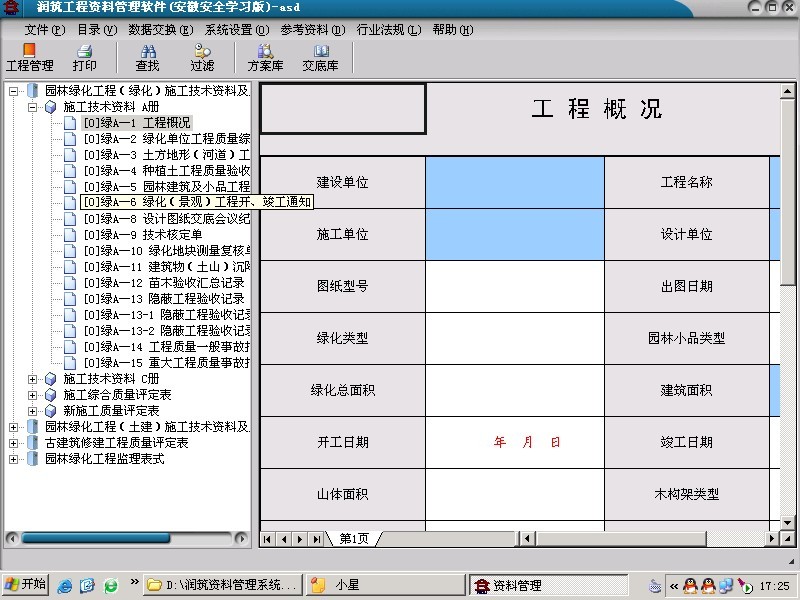Viewport: 800px width, 600px height.
Task: Click the blue 建设单位 input cell
Action: [x=514, y=182]
